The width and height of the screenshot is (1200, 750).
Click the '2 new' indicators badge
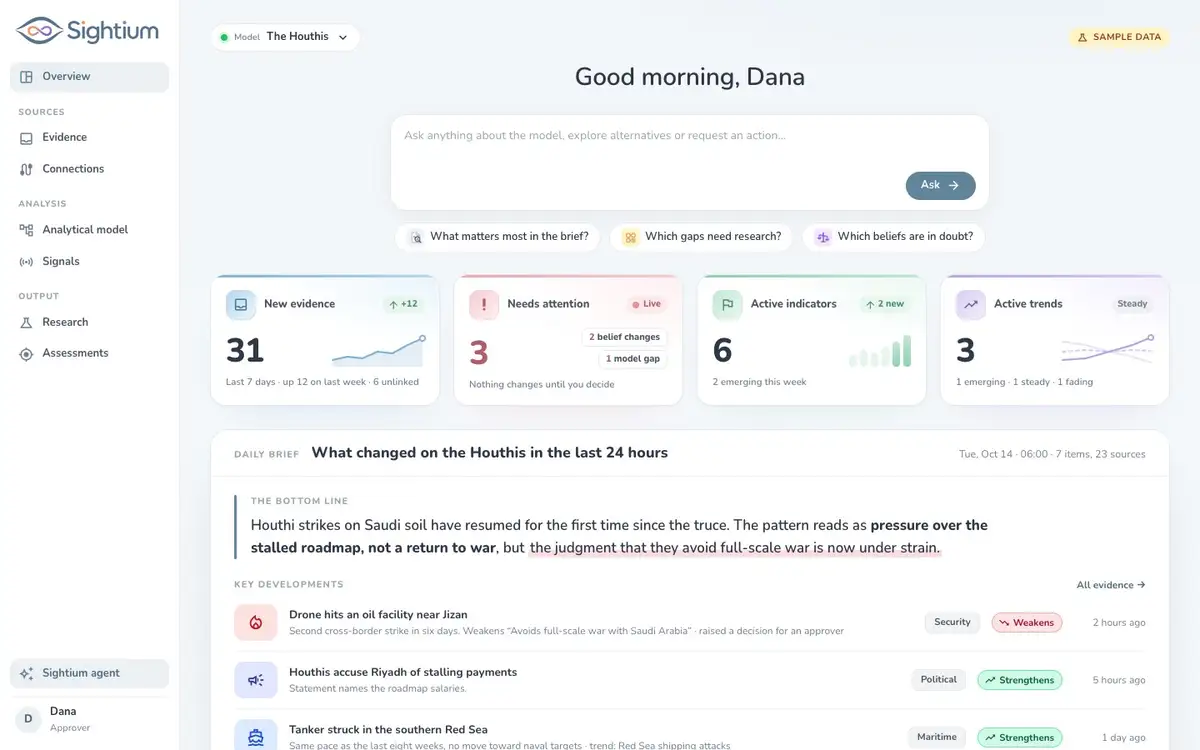(885, 304)
